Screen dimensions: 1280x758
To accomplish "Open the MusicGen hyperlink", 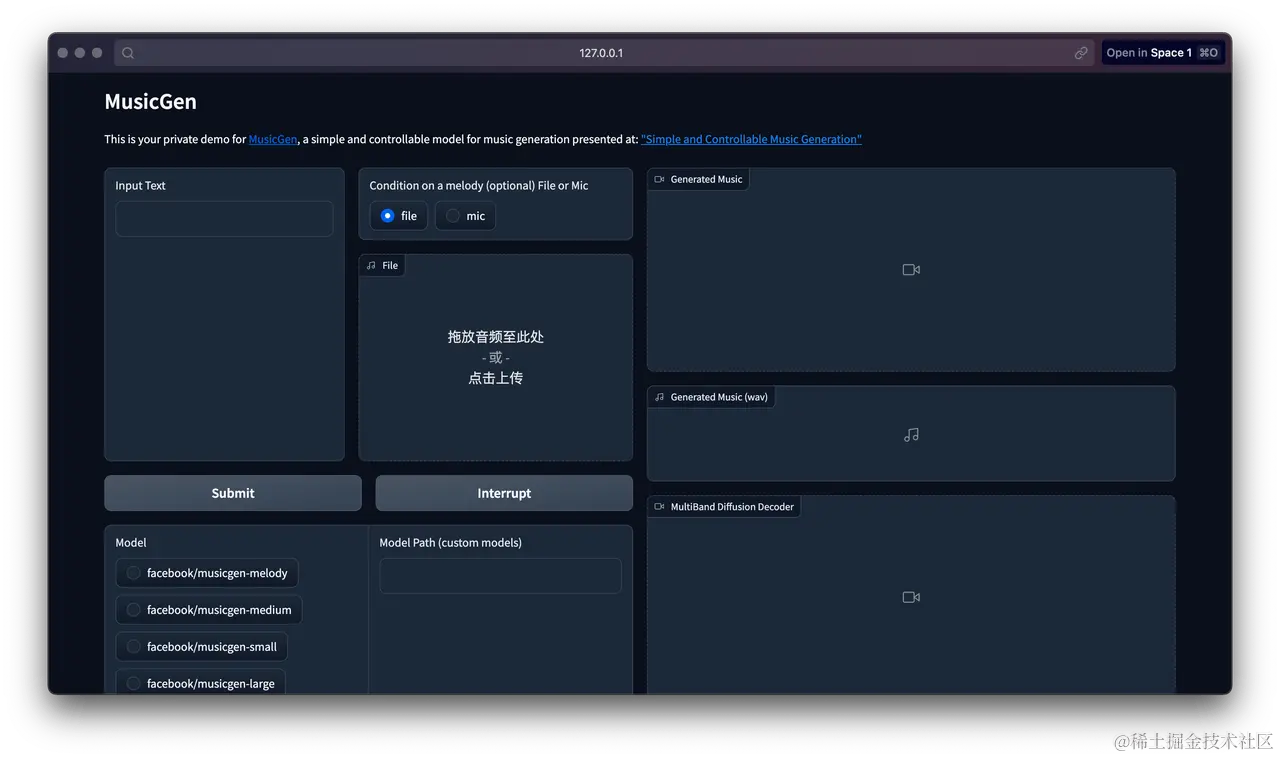I will click(x=273, y=140).
